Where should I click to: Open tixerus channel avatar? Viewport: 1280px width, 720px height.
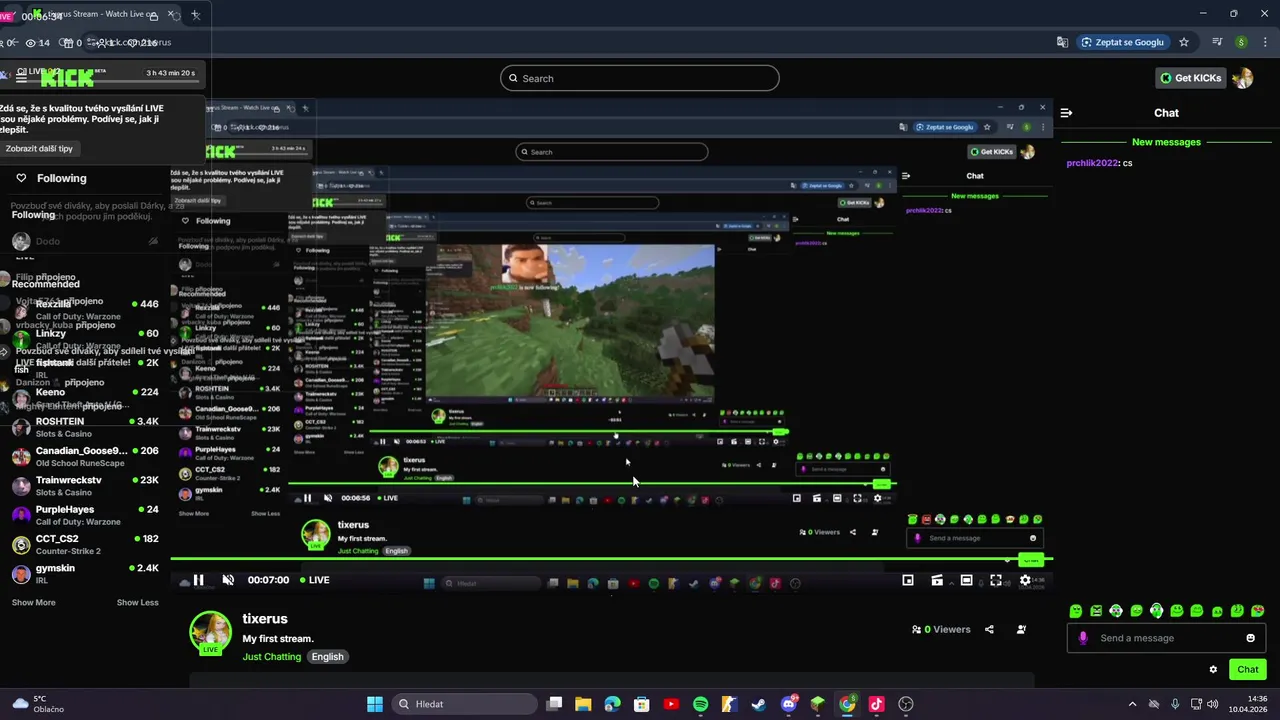pos(210,632)
